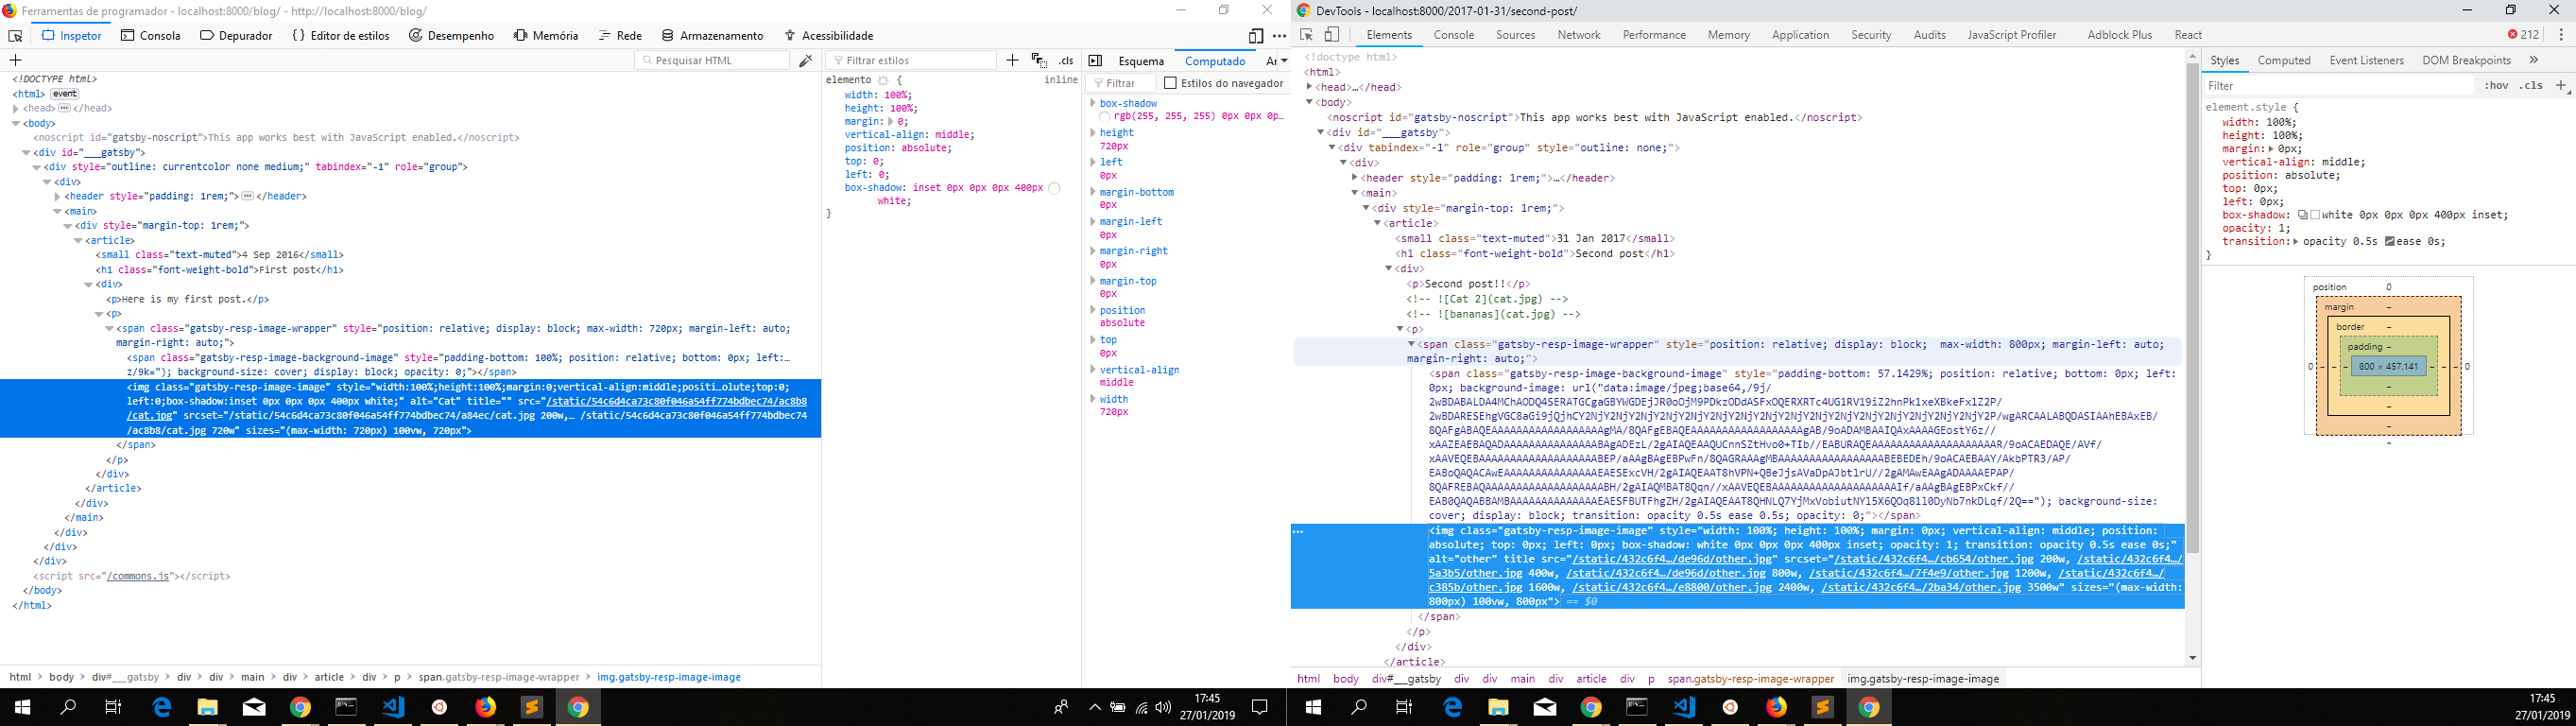2576x726 pixels.
Task: Click Firefox create new node plus icon
Action: (15, 61)
